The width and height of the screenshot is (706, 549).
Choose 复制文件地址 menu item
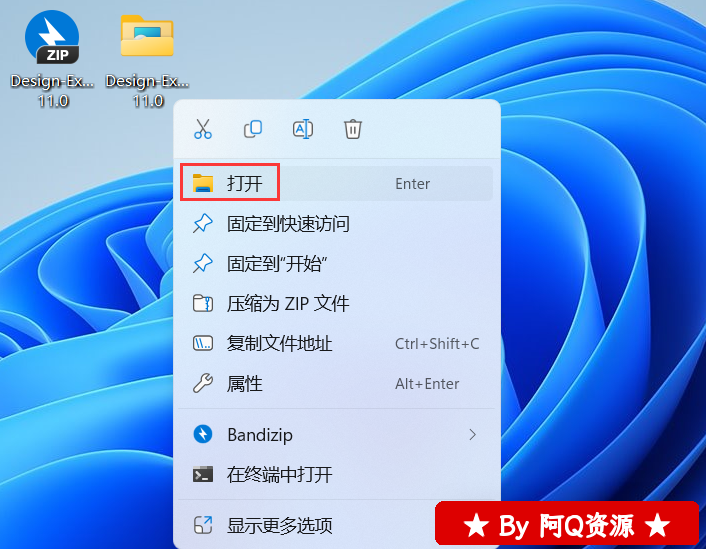point(336,344)
